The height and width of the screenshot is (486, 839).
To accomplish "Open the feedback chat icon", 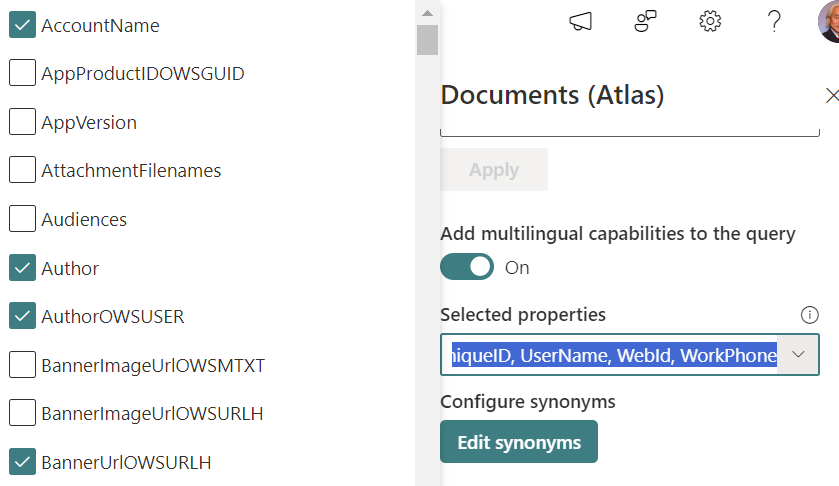I will coord(645,22).
